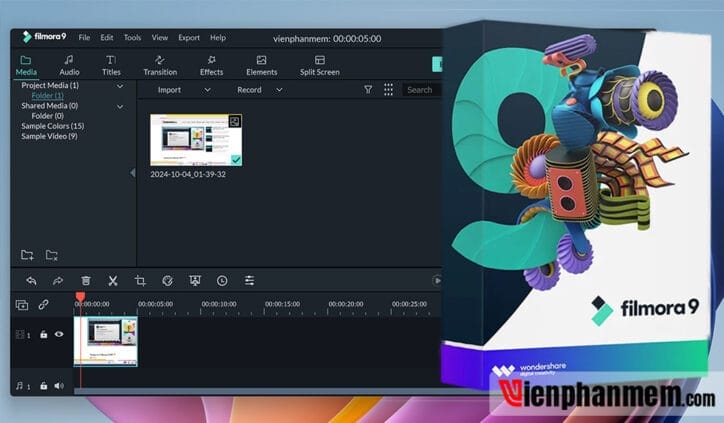724x423 pixels.
Task: Toggle the auto ripple link icon
Action: (x=43, y=305)
